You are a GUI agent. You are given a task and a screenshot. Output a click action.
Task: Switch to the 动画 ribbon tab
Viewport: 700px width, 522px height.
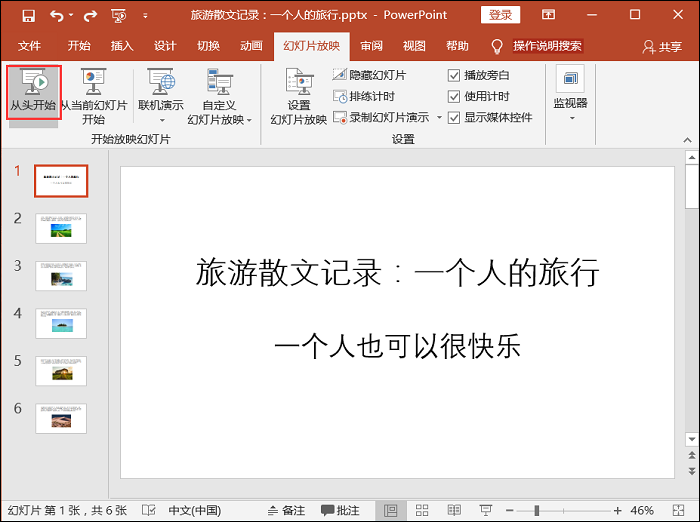251,46
